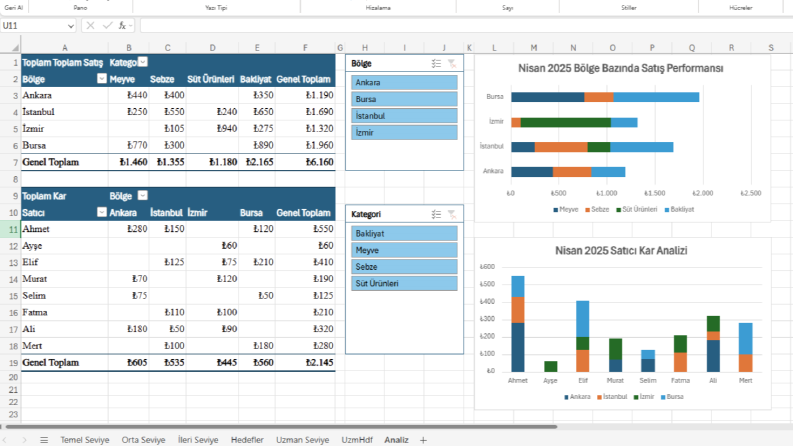Click the select-all corner triangle
Screen dimensions: 793x446
(x=15, y=48)
